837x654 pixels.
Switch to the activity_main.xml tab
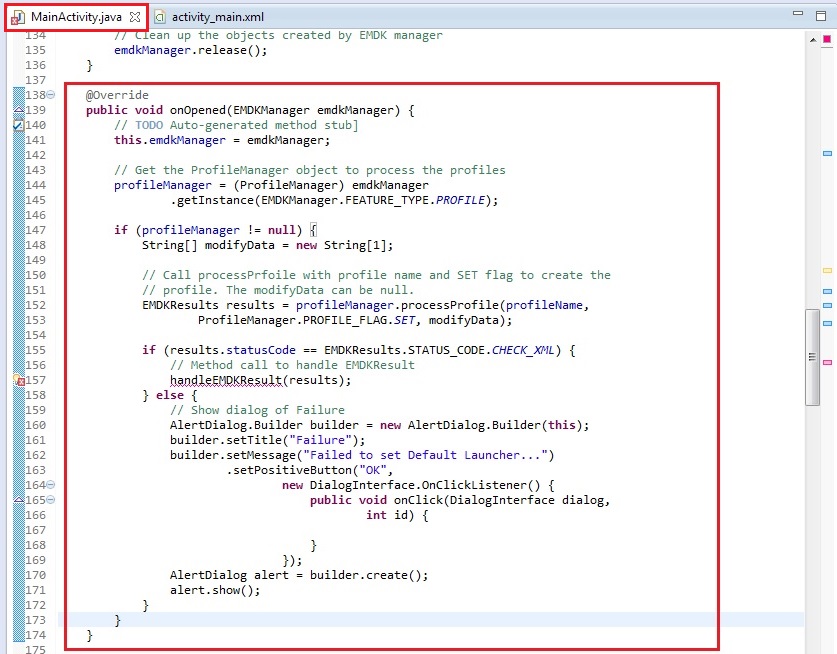click(x=217, y=17)
